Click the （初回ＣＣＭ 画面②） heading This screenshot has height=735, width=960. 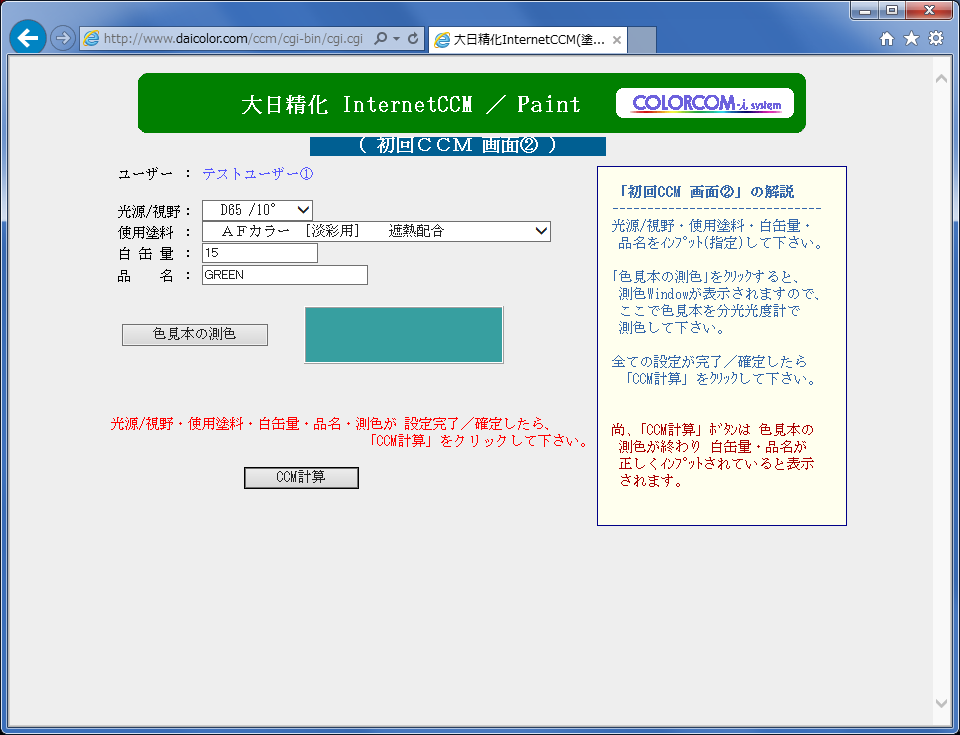click(x=457, y=146)
